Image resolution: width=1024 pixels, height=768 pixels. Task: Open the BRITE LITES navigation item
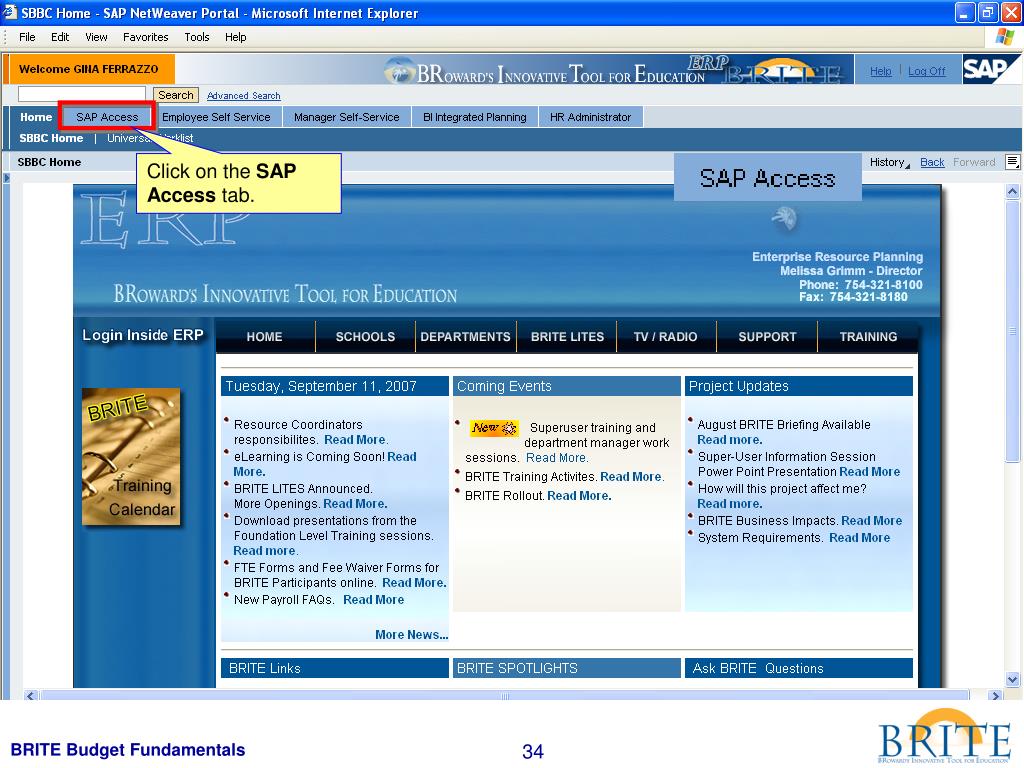(x=567, y=336)
